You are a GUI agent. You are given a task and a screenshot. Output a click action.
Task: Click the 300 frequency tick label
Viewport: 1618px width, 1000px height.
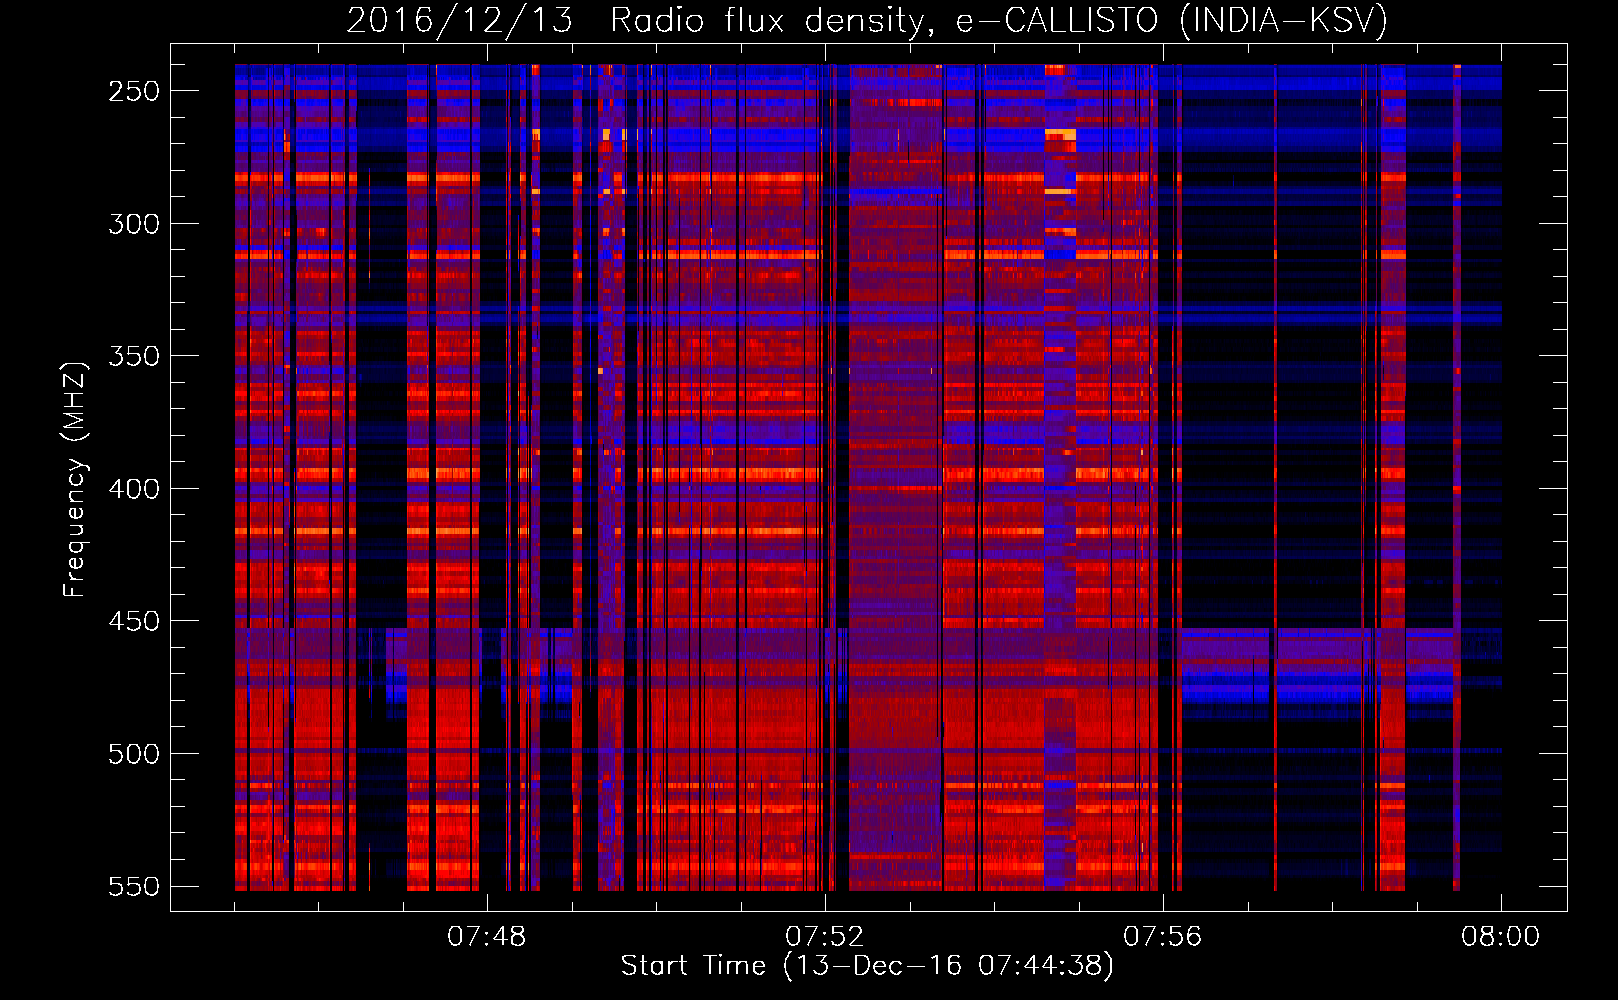(x=134, y=224)
